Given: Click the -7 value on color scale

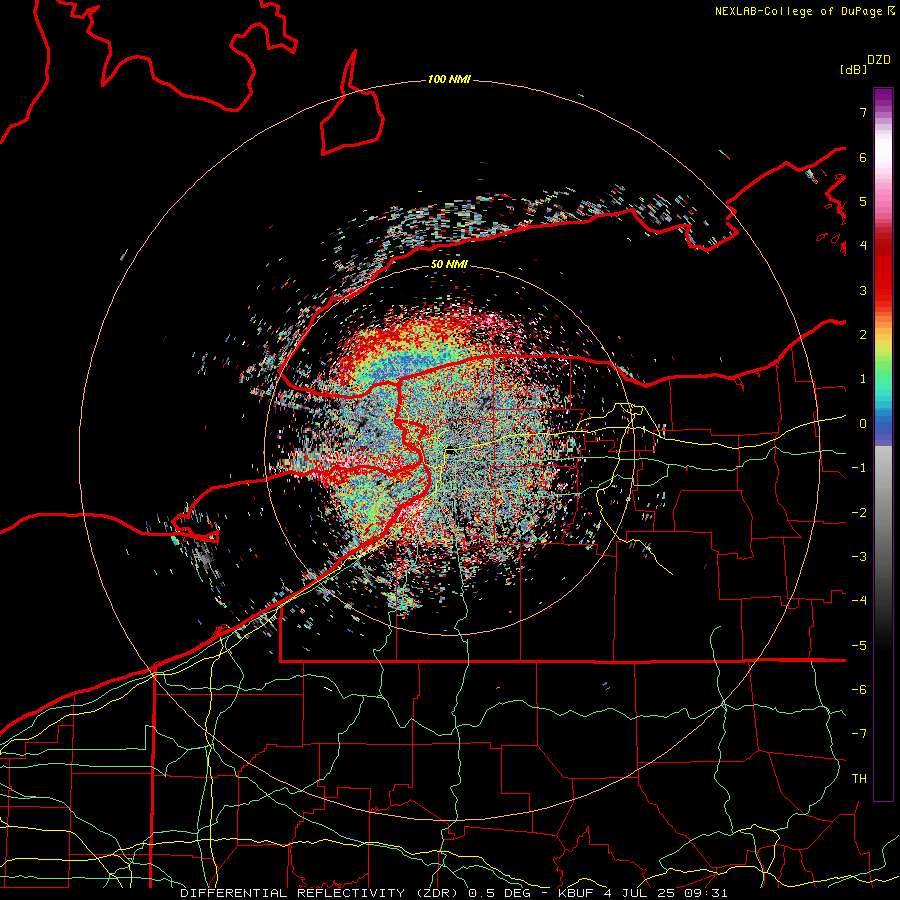Looking at the screenshot, I should tap(859, 734).
